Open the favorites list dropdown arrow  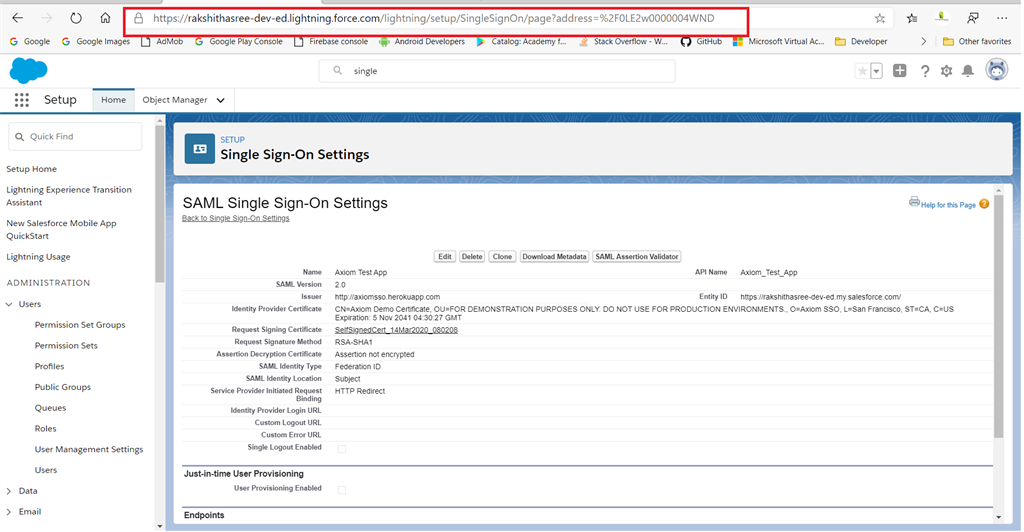pos(876,71)
